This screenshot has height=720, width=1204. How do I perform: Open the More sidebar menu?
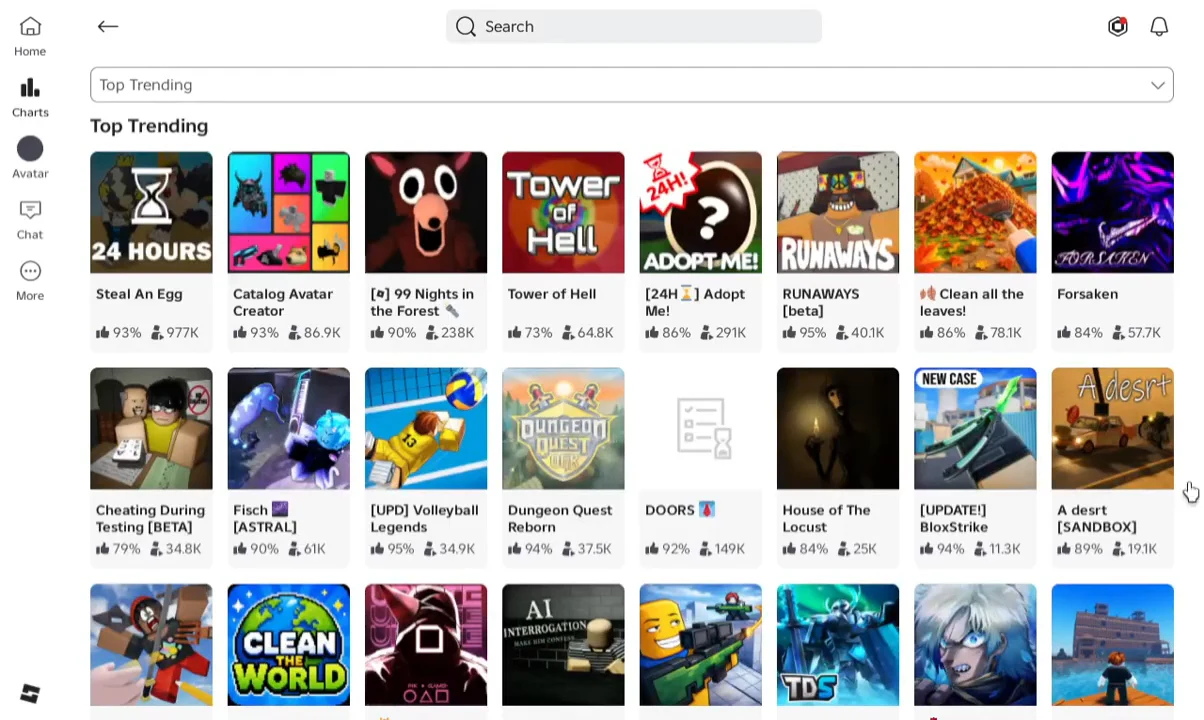coord(30,280)
